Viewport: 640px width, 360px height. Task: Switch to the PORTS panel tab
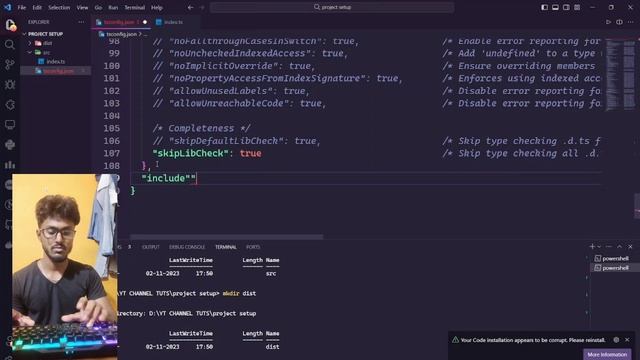[x=253, y=247]
